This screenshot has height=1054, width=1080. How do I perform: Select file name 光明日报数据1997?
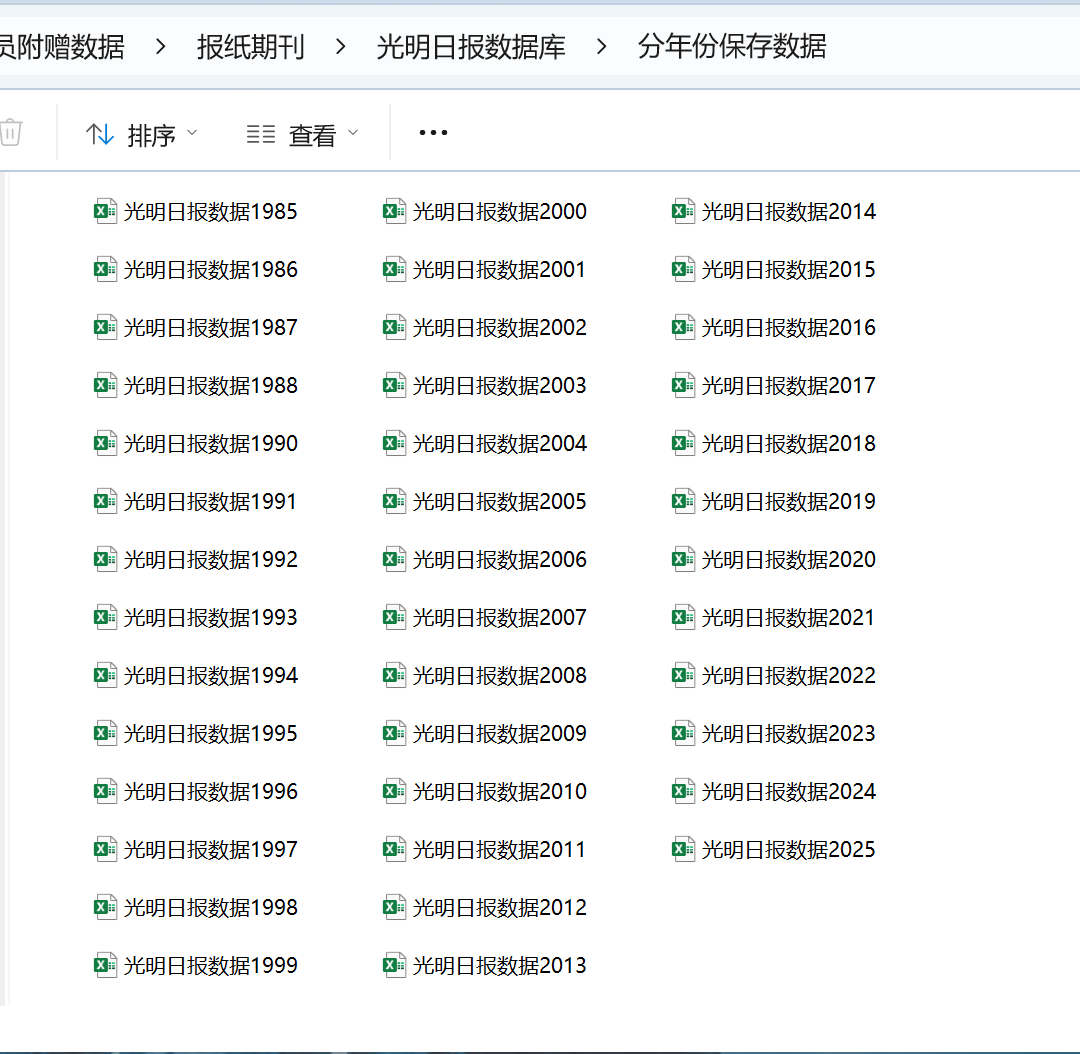(211, 849)
